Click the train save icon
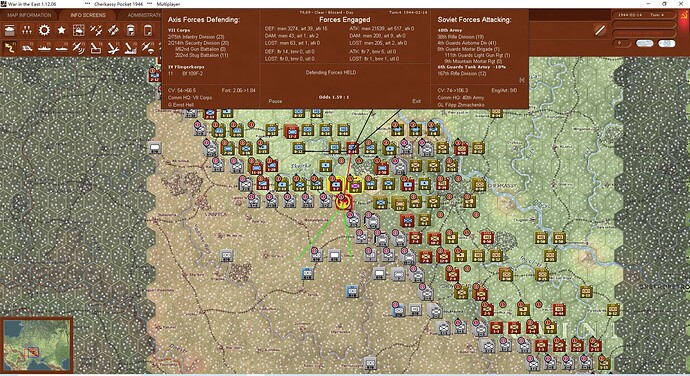 (x=131, y=30)
